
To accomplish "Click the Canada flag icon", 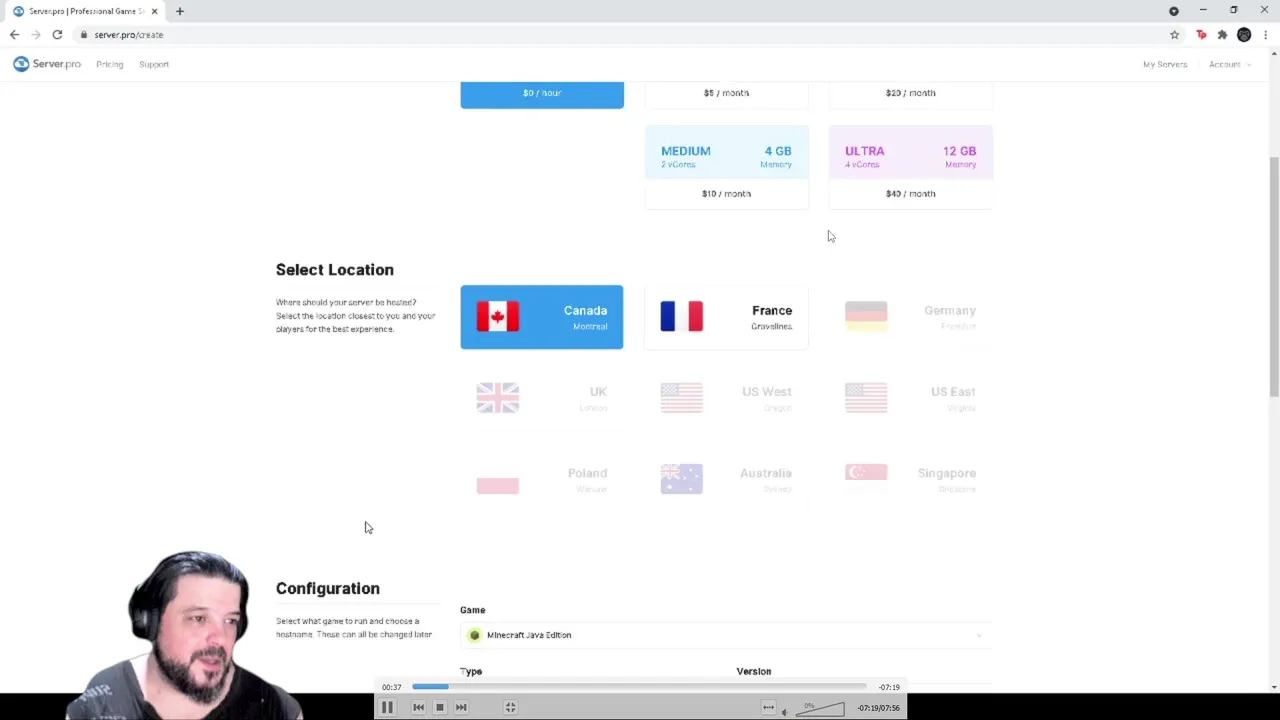I will point(498,317).
